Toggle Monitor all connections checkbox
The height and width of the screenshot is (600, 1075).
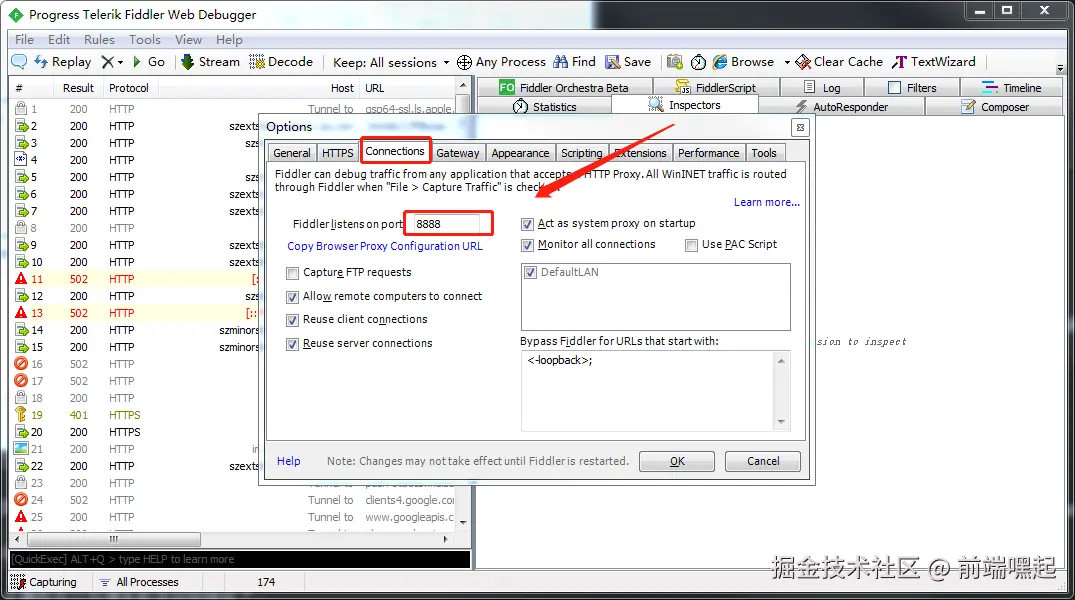527,245
